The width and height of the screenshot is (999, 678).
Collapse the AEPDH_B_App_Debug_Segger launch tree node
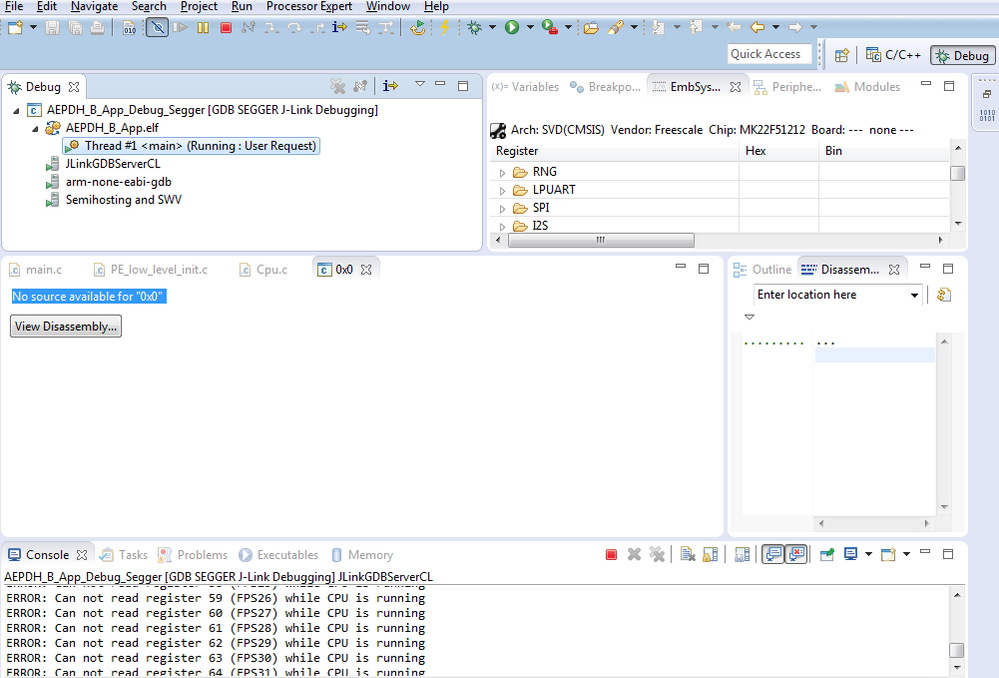coord(16,111)
